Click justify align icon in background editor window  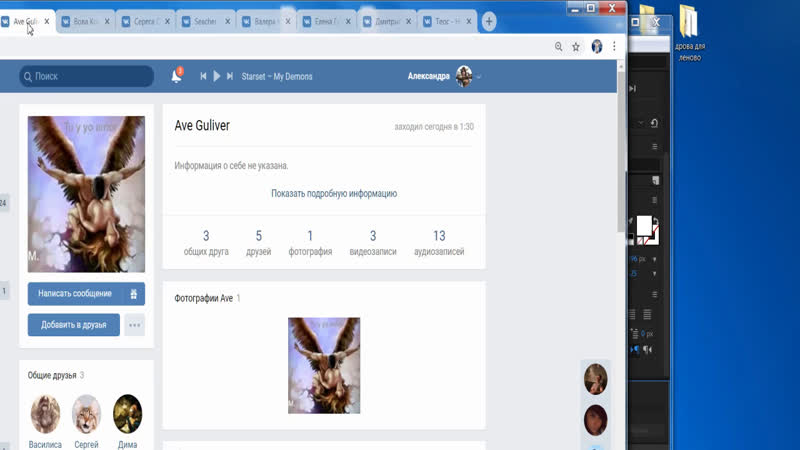tap(647, 315)
